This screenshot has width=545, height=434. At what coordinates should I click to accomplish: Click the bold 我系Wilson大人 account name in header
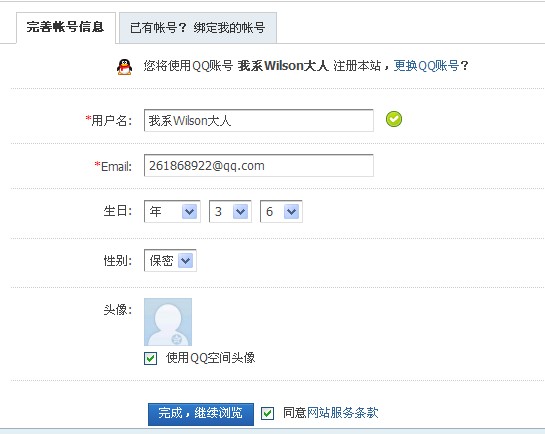(283, 66)
